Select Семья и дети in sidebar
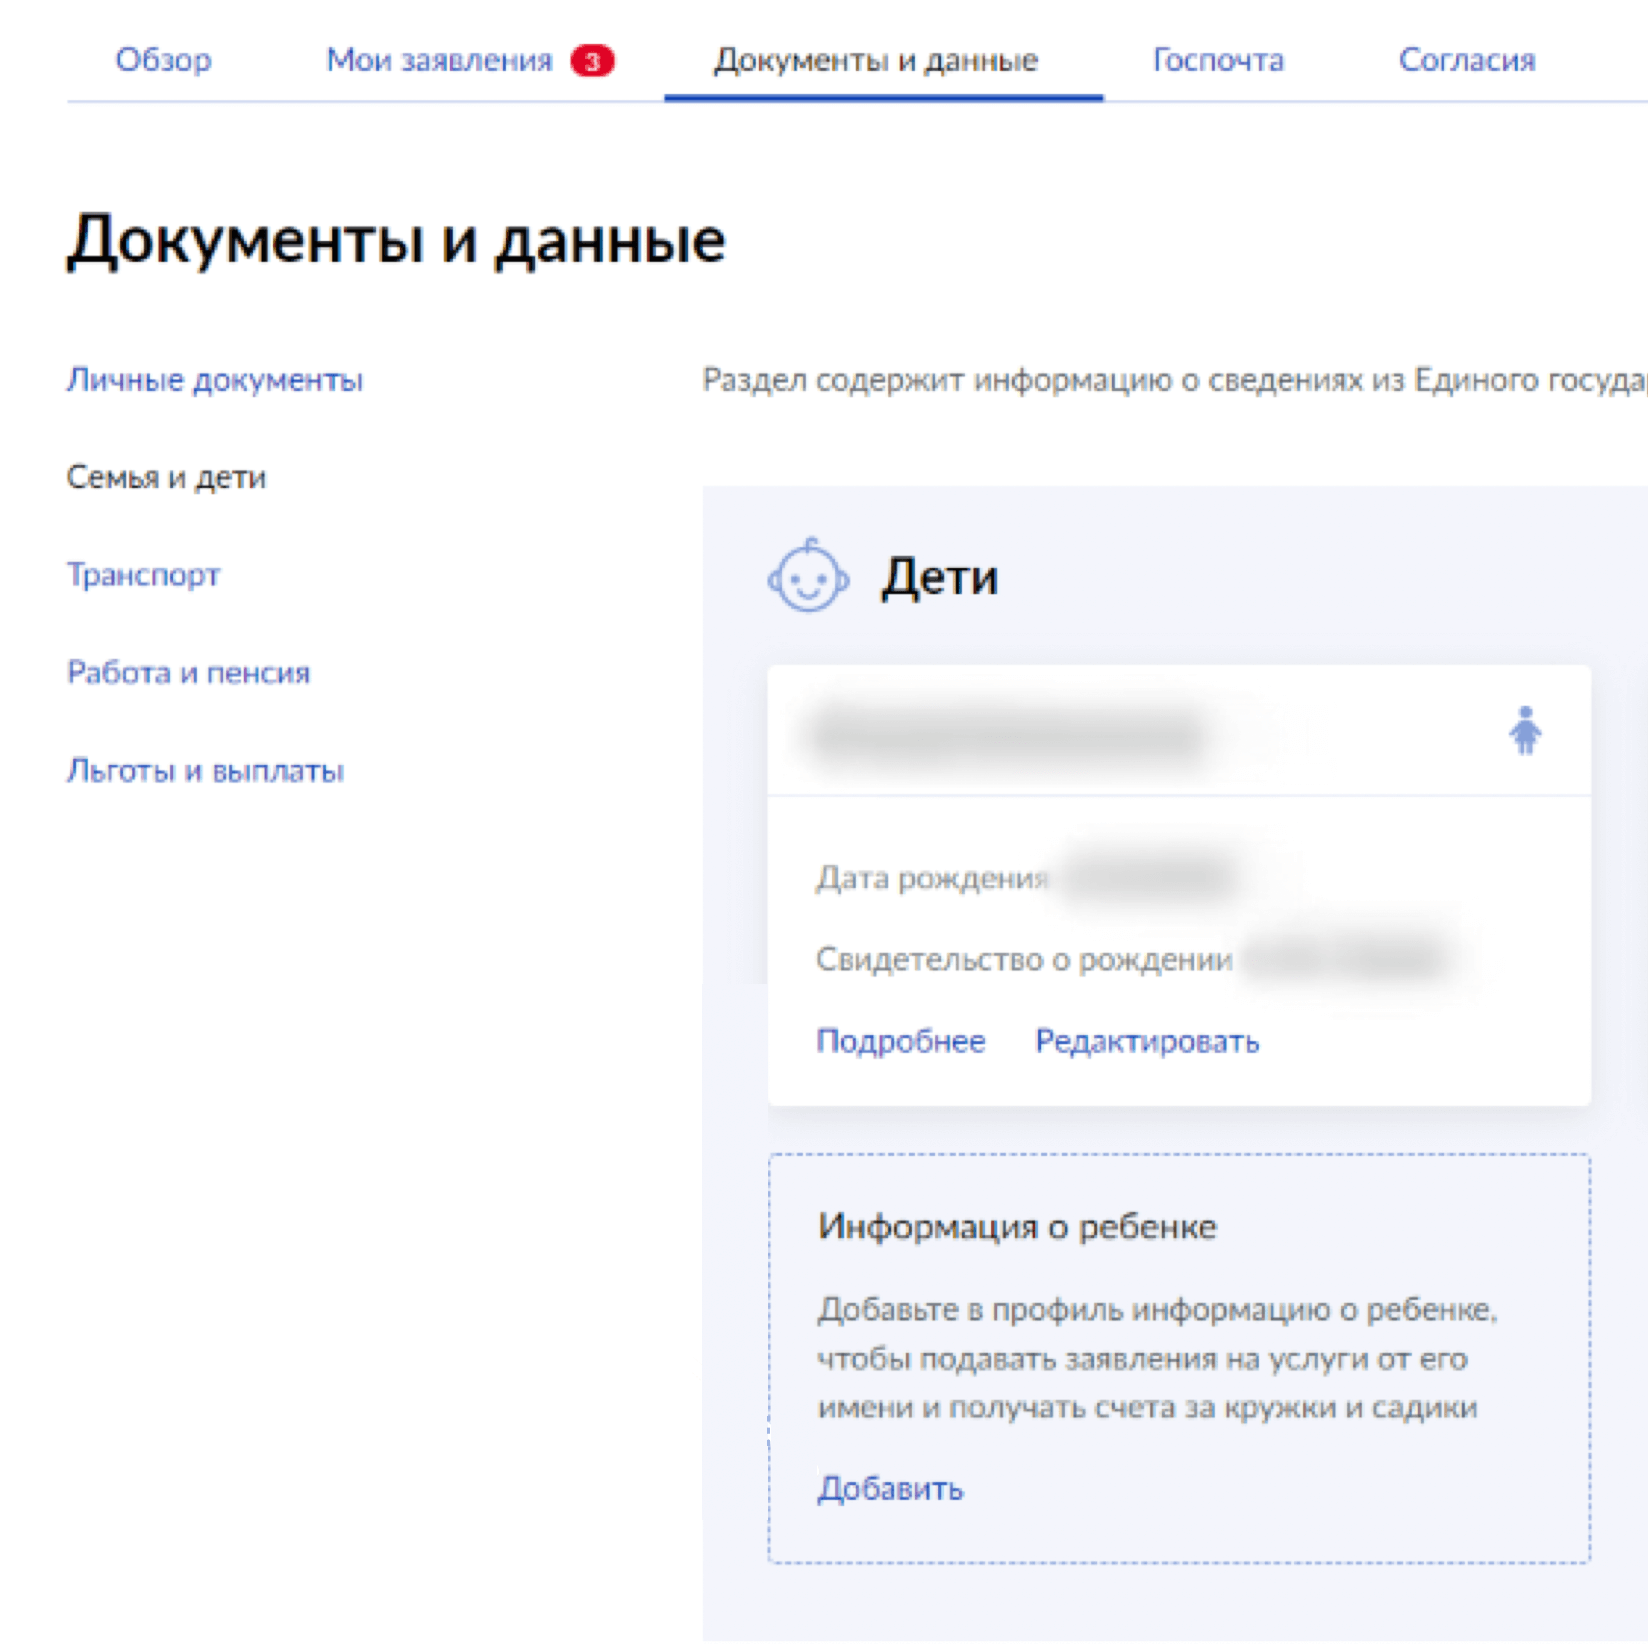1648x1644 pixels. point(166,477)
